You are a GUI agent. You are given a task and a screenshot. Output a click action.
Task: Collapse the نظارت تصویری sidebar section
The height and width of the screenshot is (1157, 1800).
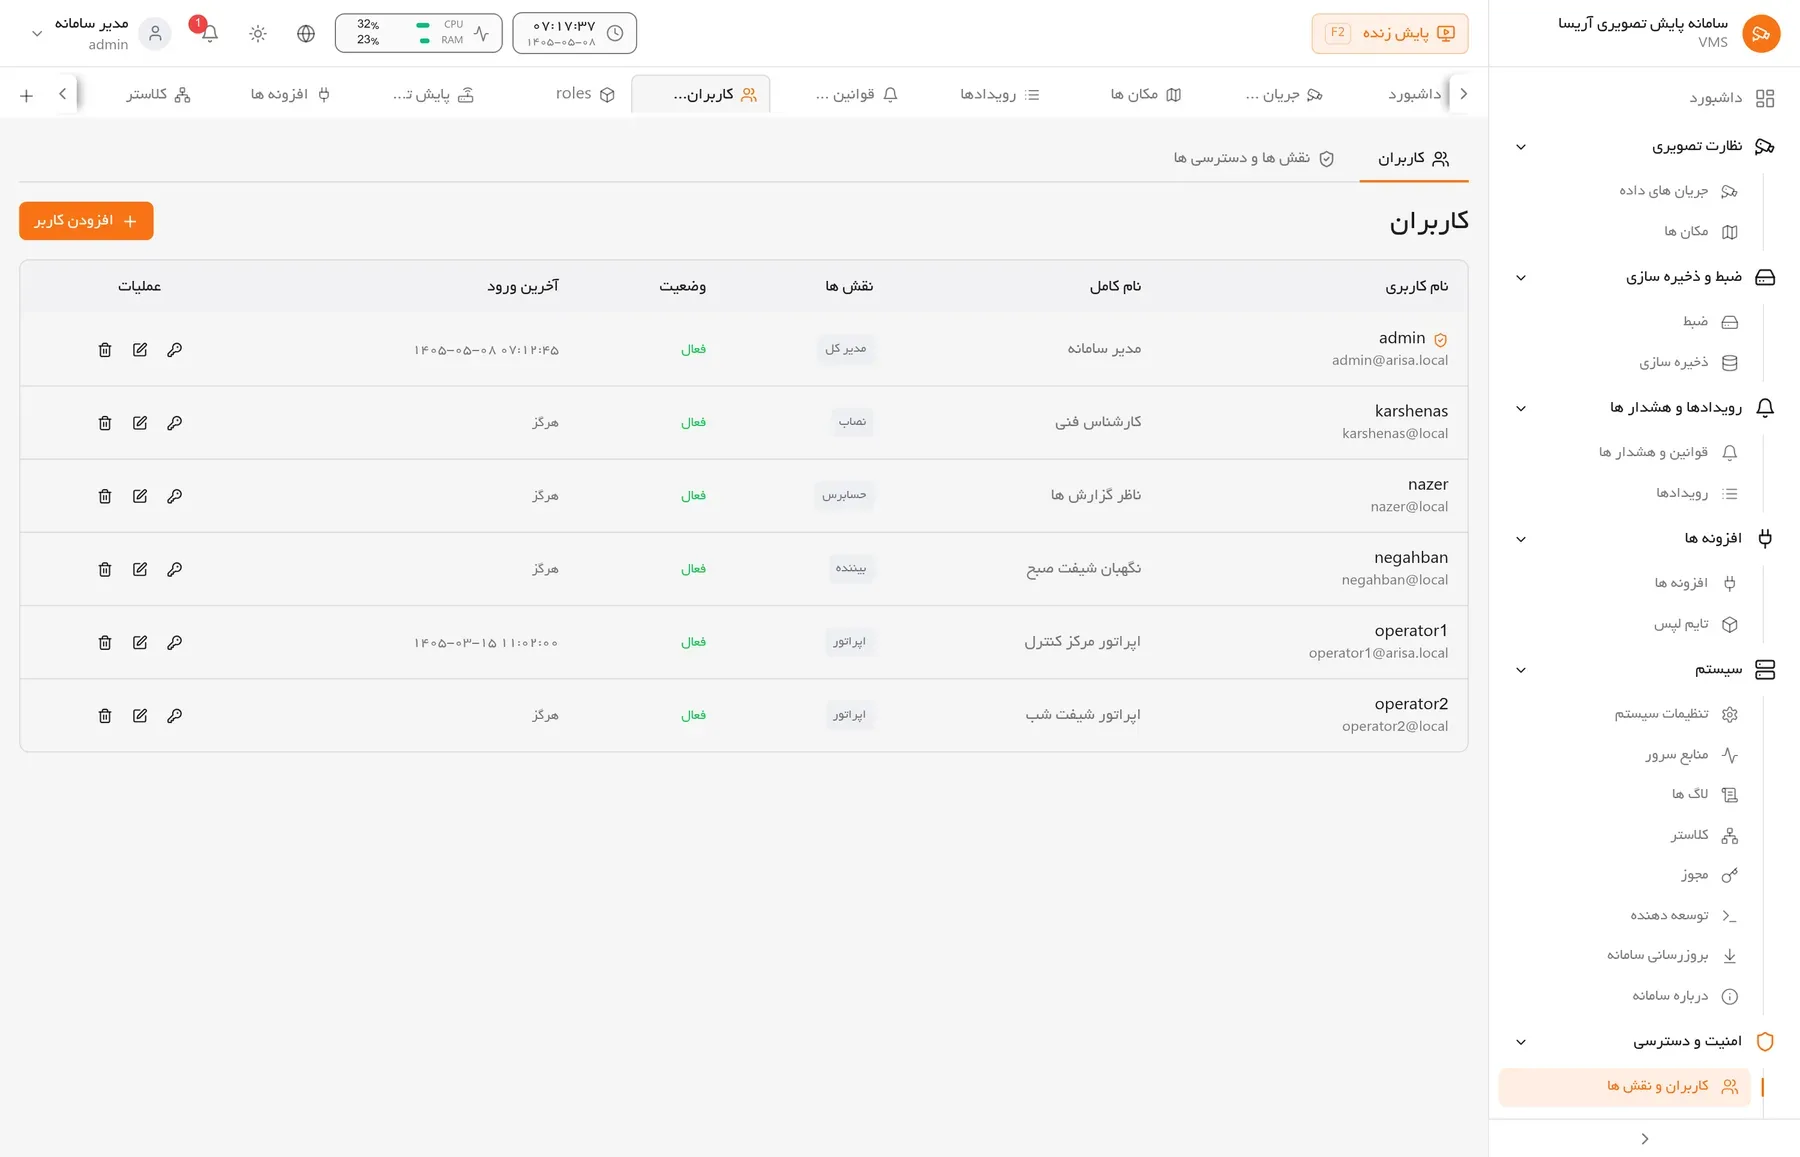coord(1521,147)
